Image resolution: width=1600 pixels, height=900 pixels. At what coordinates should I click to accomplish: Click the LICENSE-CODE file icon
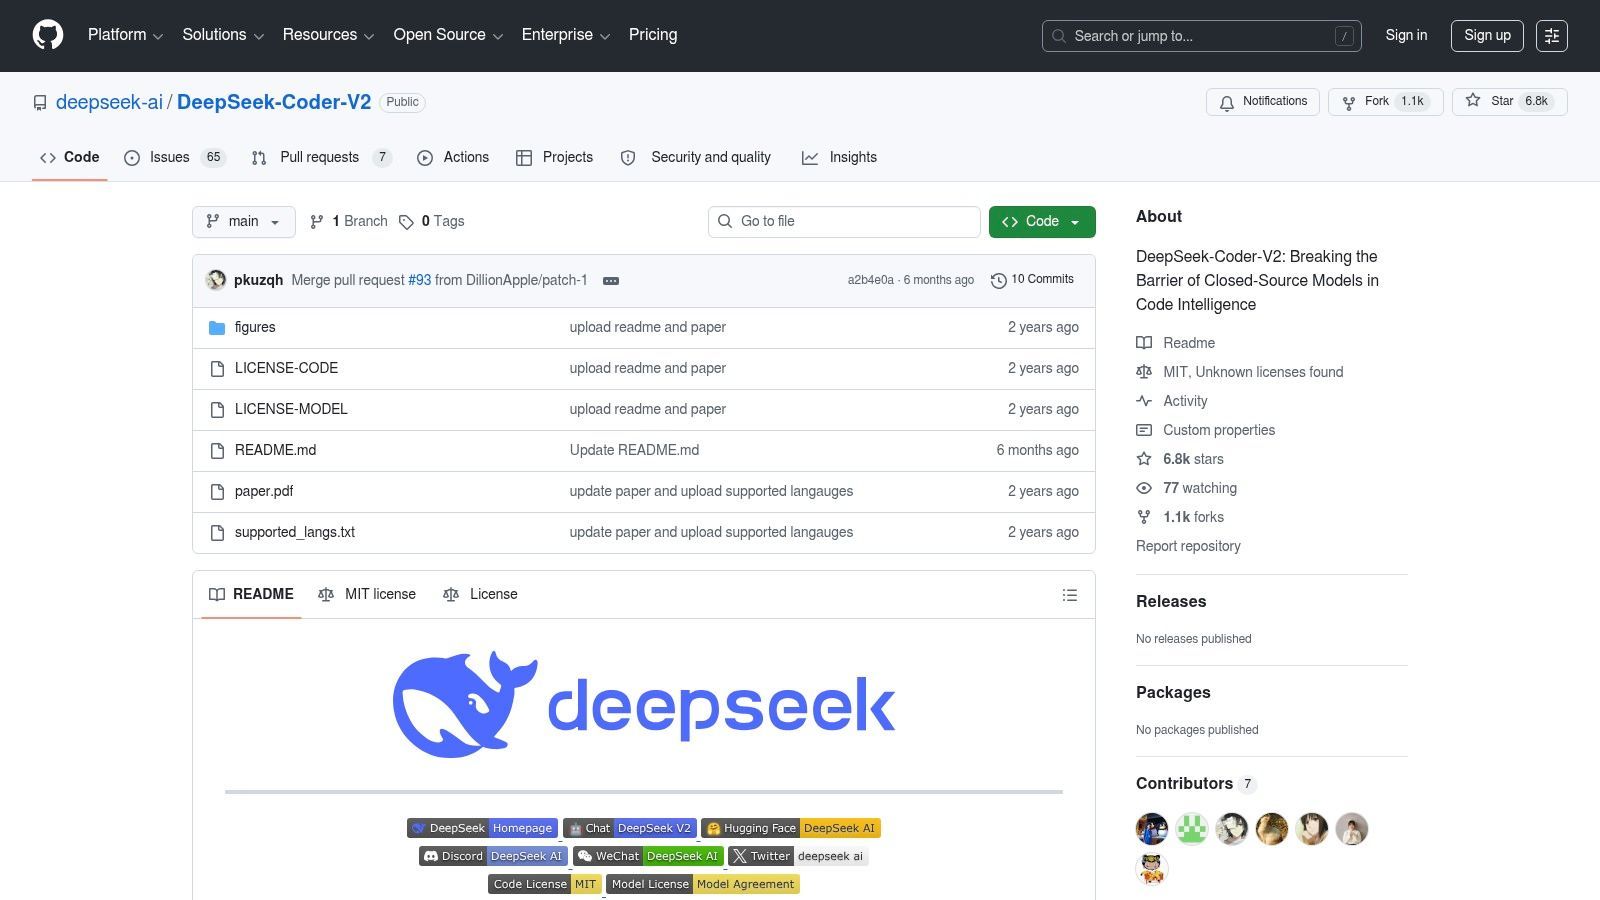point(217,369)
